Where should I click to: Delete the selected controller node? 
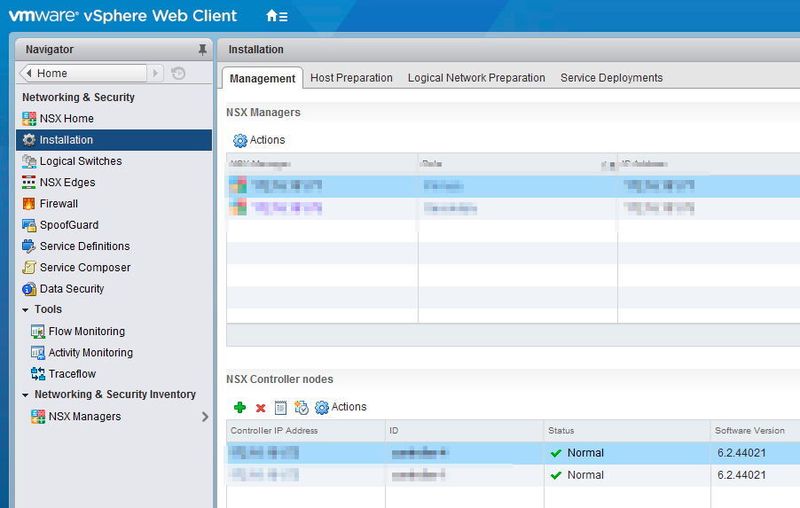pos(261,408)
